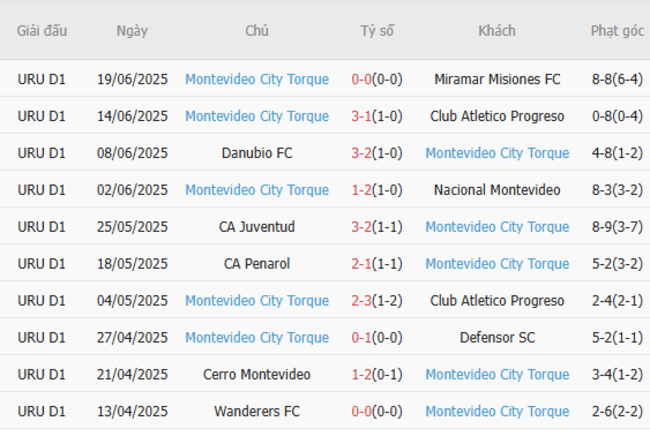
Task: Click the CA Penarol team name
Action: (257, 264)
